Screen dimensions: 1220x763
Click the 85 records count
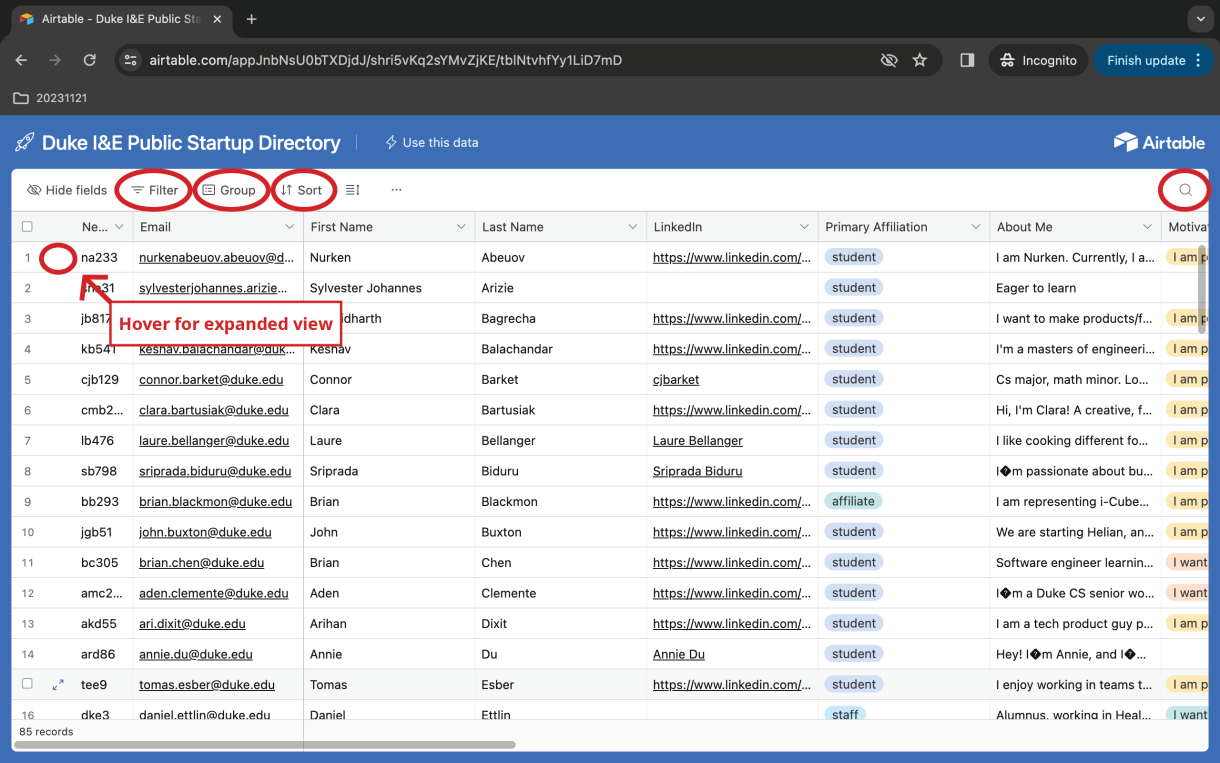pos(46,732)
